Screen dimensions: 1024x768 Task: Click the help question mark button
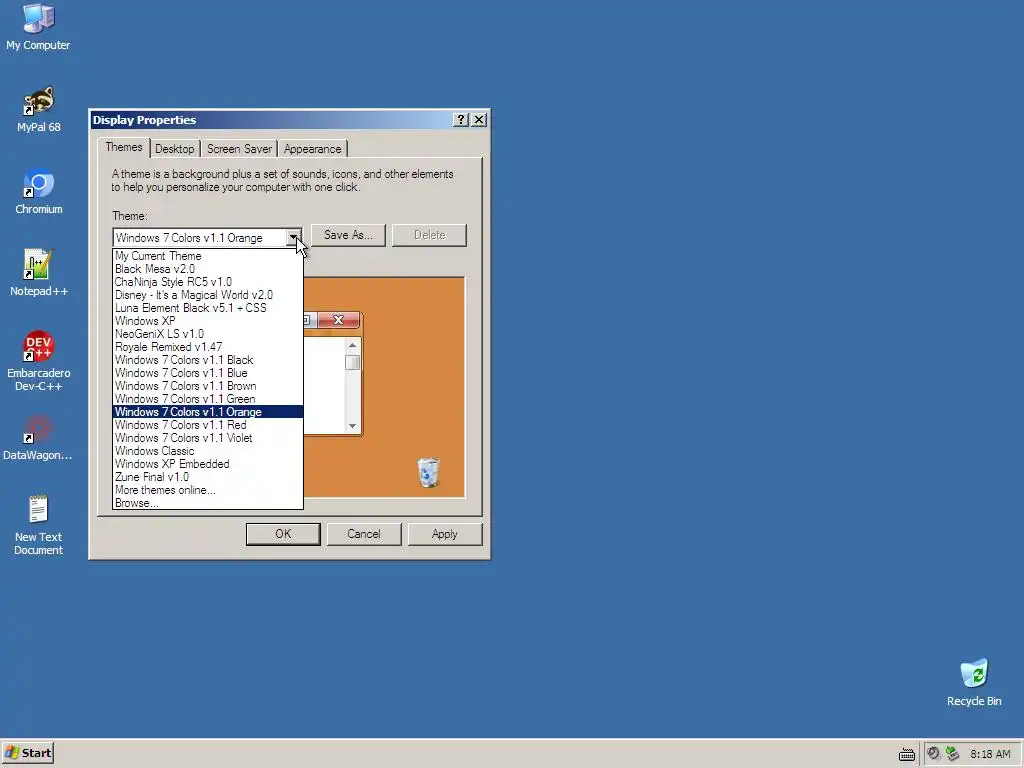coord(460,120)
